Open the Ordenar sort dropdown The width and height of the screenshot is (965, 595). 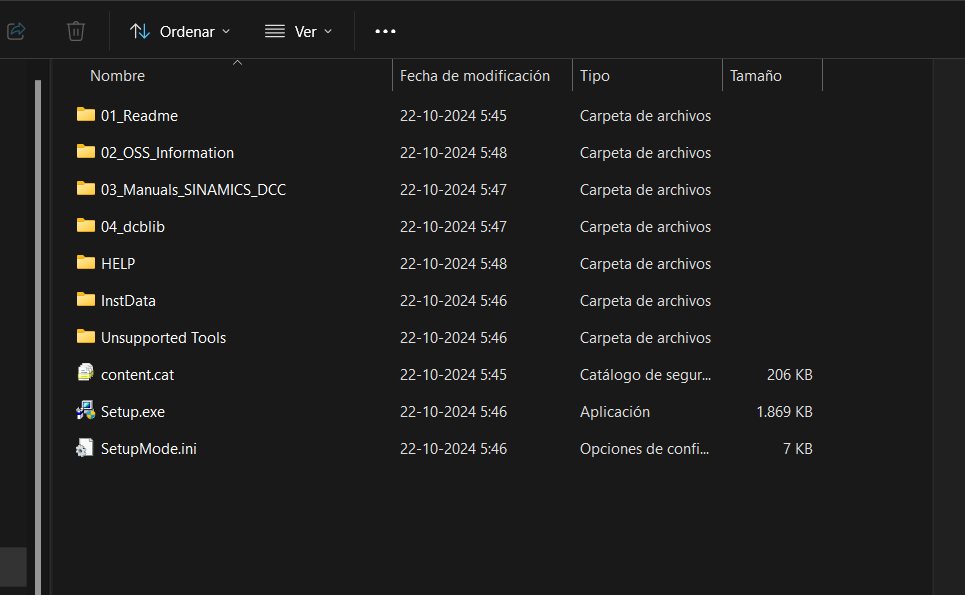coord(180,31)
